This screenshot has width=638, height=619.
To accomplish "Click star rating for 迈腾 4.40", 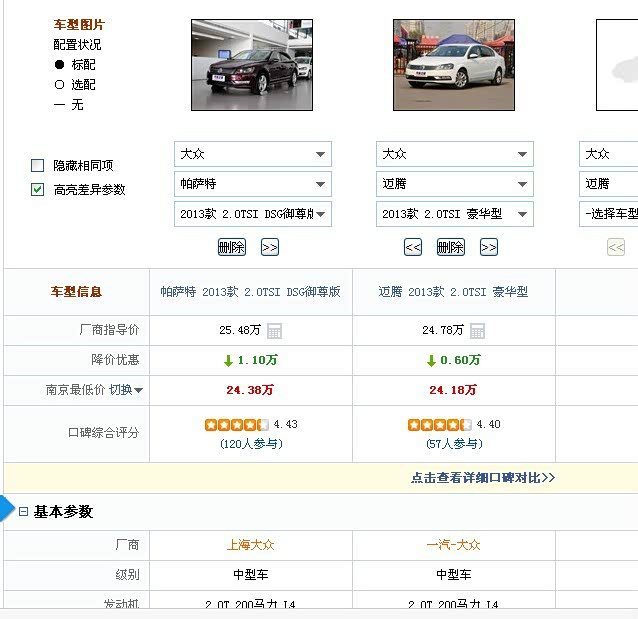I will [x=440, y=425].
